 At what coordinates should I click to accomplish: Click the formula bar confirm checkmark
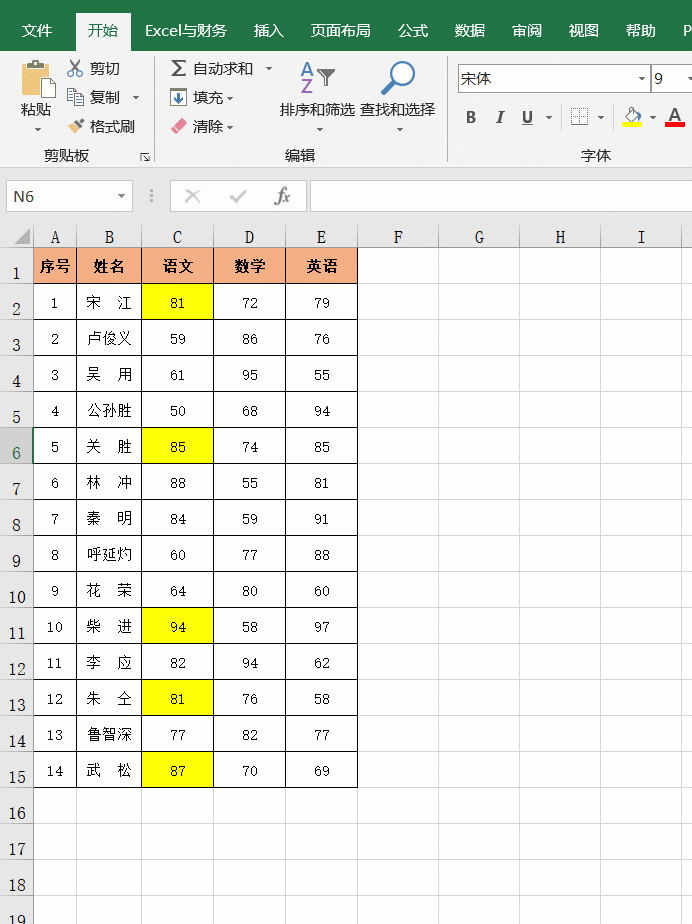[x=238, y=196]
